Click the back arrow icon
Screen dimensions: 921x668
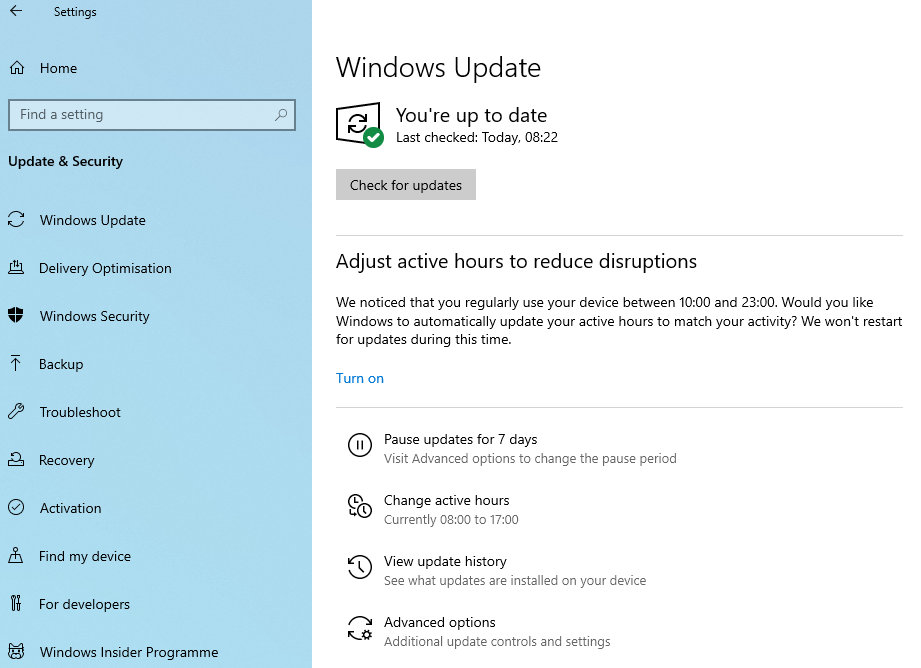(16, 11)
